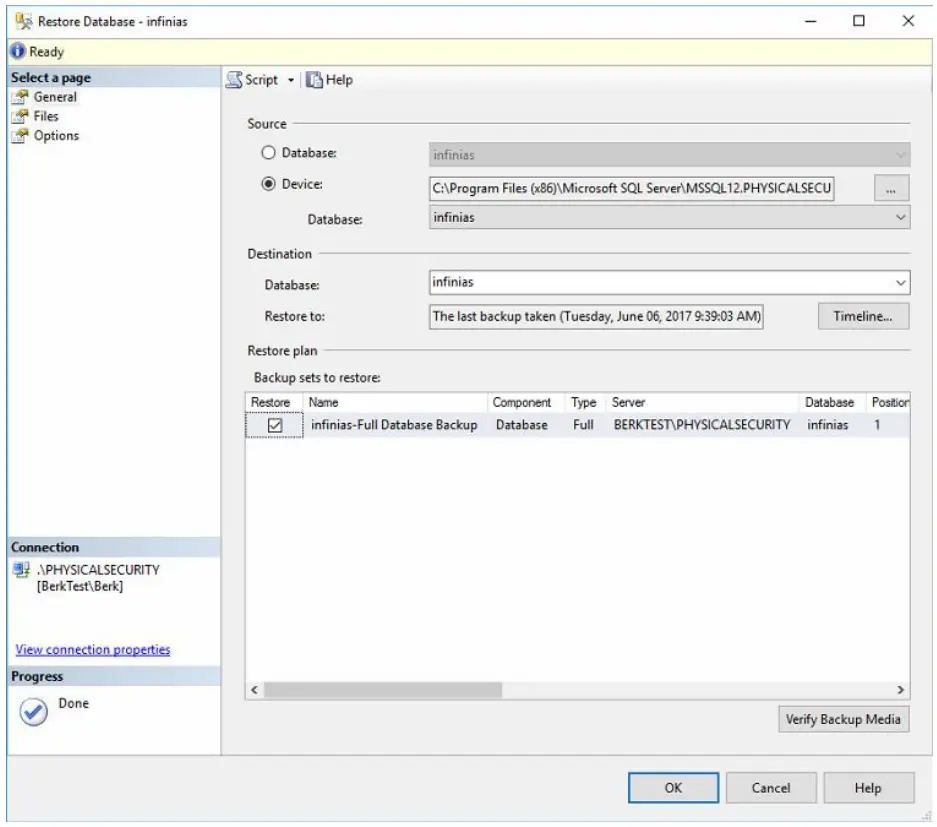
Task: Click the Help icon in toolbar
Action: (314, 80)
